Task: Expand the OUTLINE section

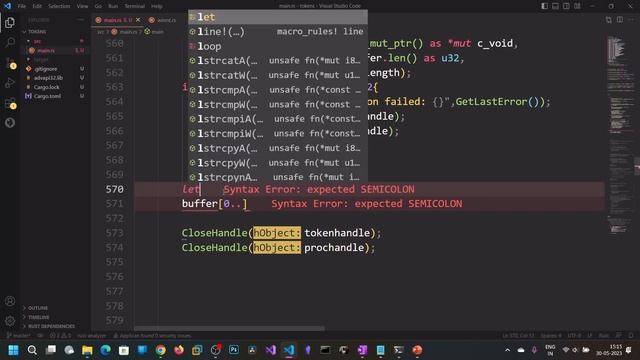Action: (x=55, y=308)
